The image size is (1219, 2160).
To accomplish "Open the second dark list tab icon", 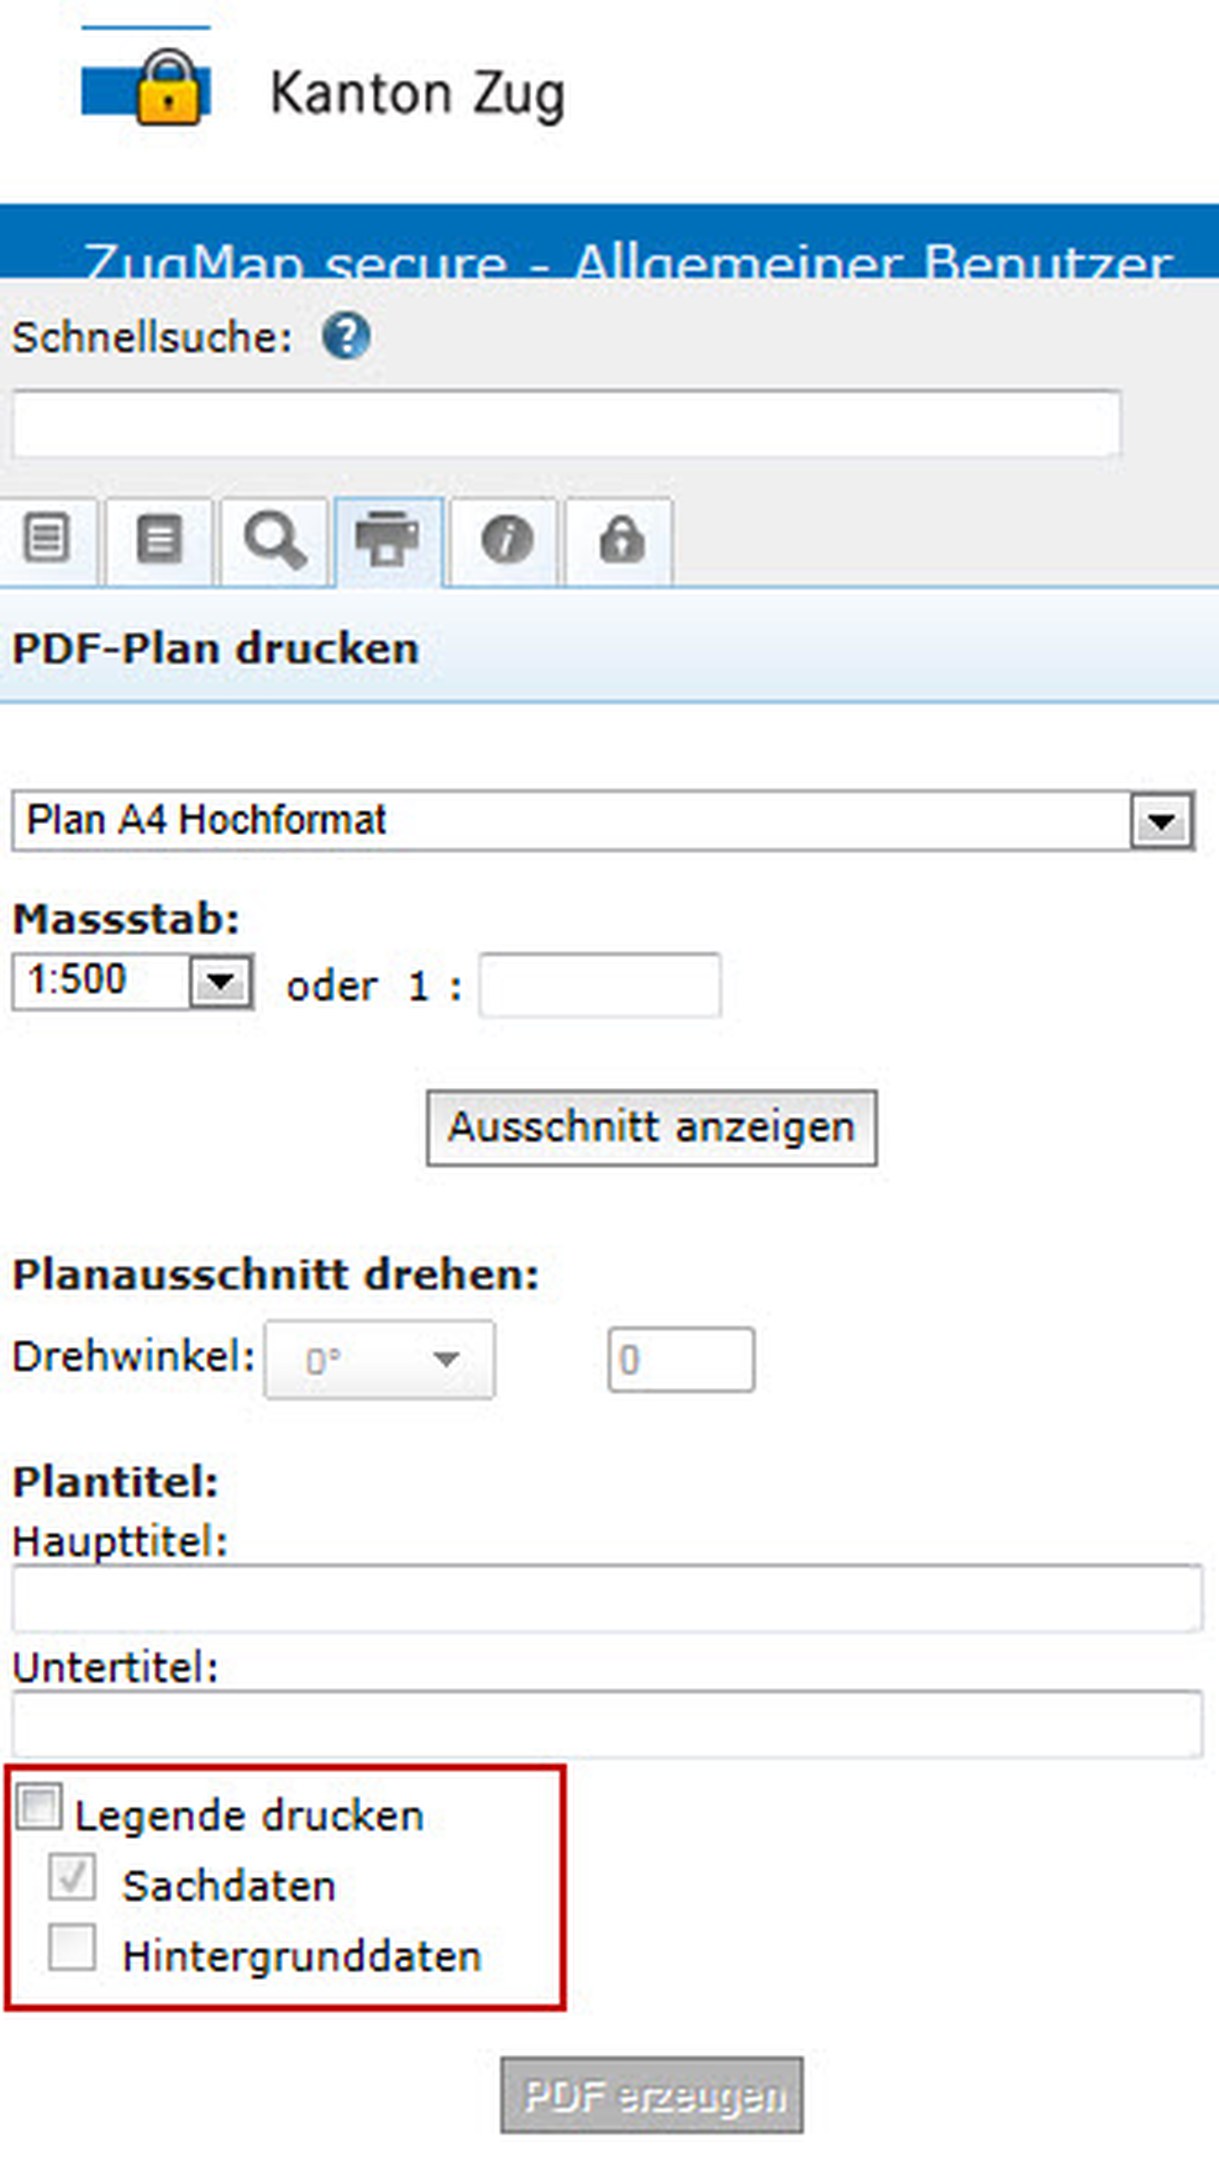I will pyautogui.click(x=159, y=540).
